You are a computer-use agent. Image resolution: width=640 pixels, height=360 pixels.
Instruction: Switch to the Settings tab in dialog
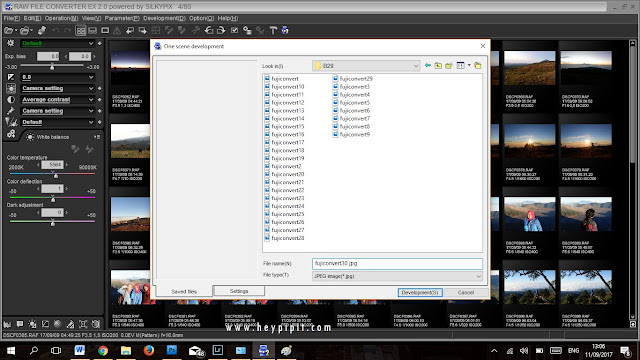pos(239,291)
